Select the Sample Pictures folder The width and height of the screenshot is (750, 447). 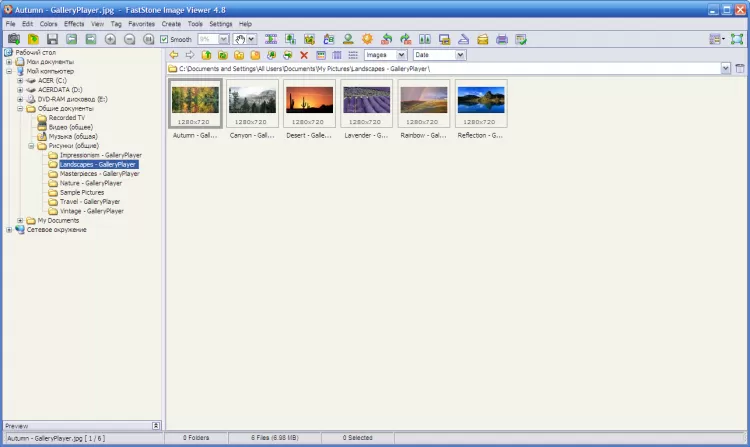tap(82, 192)
